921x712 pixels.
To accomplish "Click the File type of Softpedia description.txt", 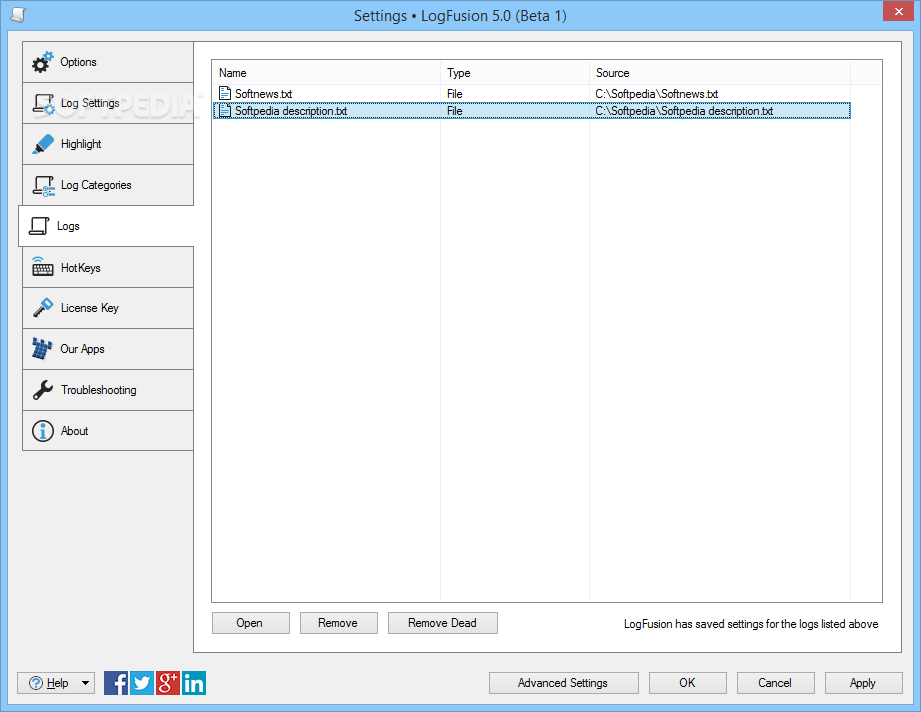I will (455, 110).
